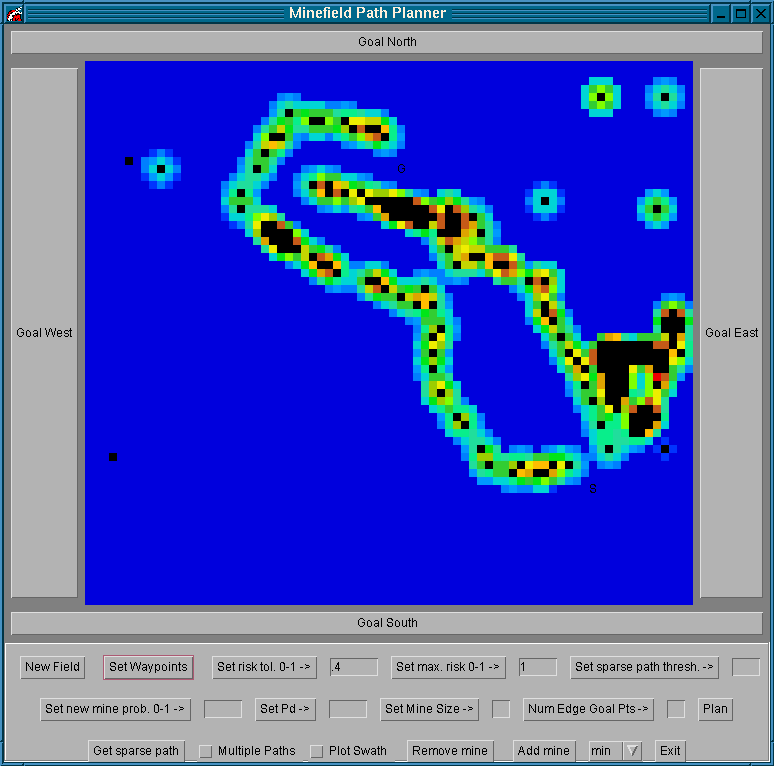Click the application icon in title bar
The image size is (774, 766).
tap(15, 13)
